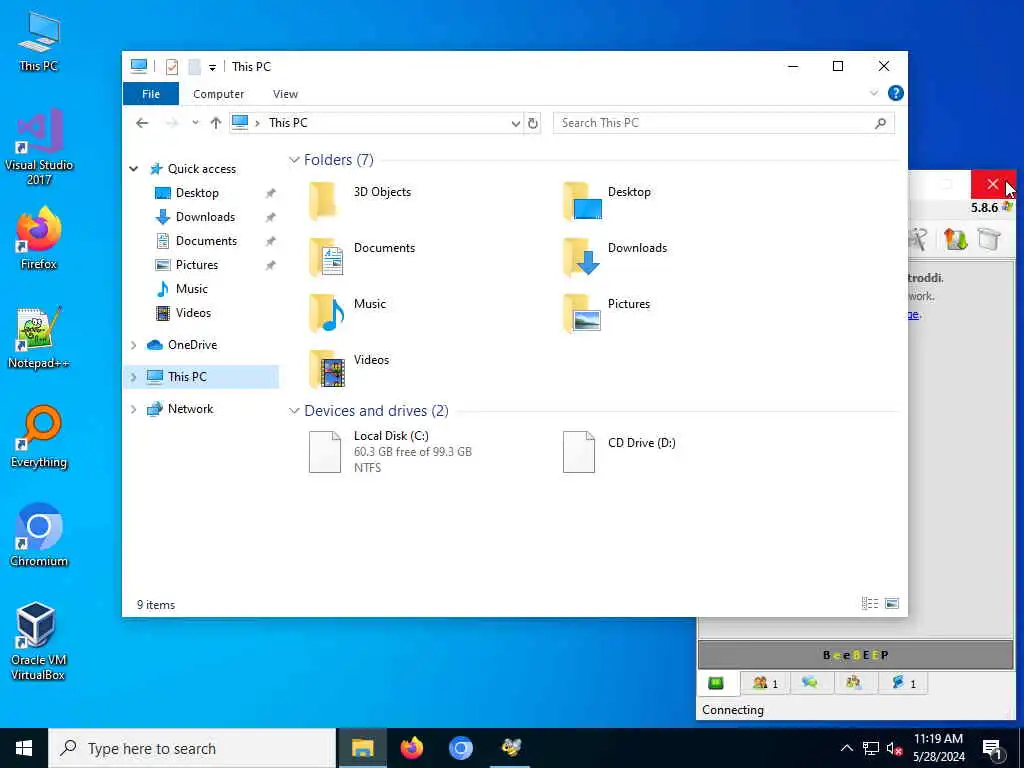Open the Computer ribbon tab

tap(218, 94)
